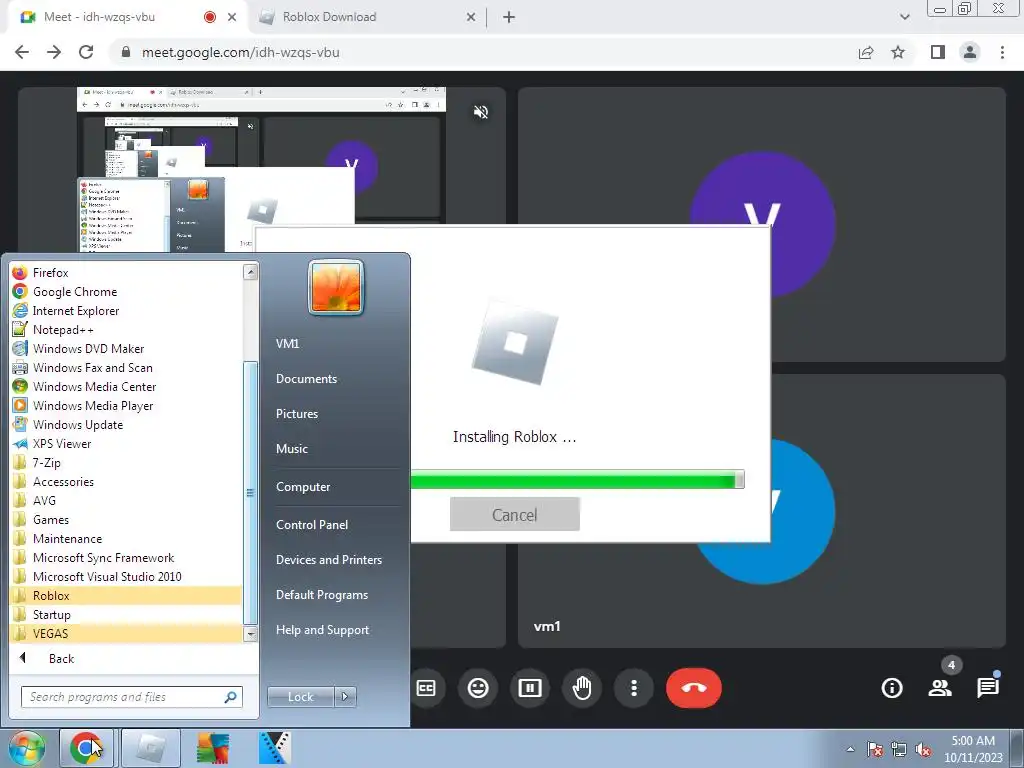1024x768 pixels.
Task: Open the Meet chat panel
Action: click(x=988, y=688)
